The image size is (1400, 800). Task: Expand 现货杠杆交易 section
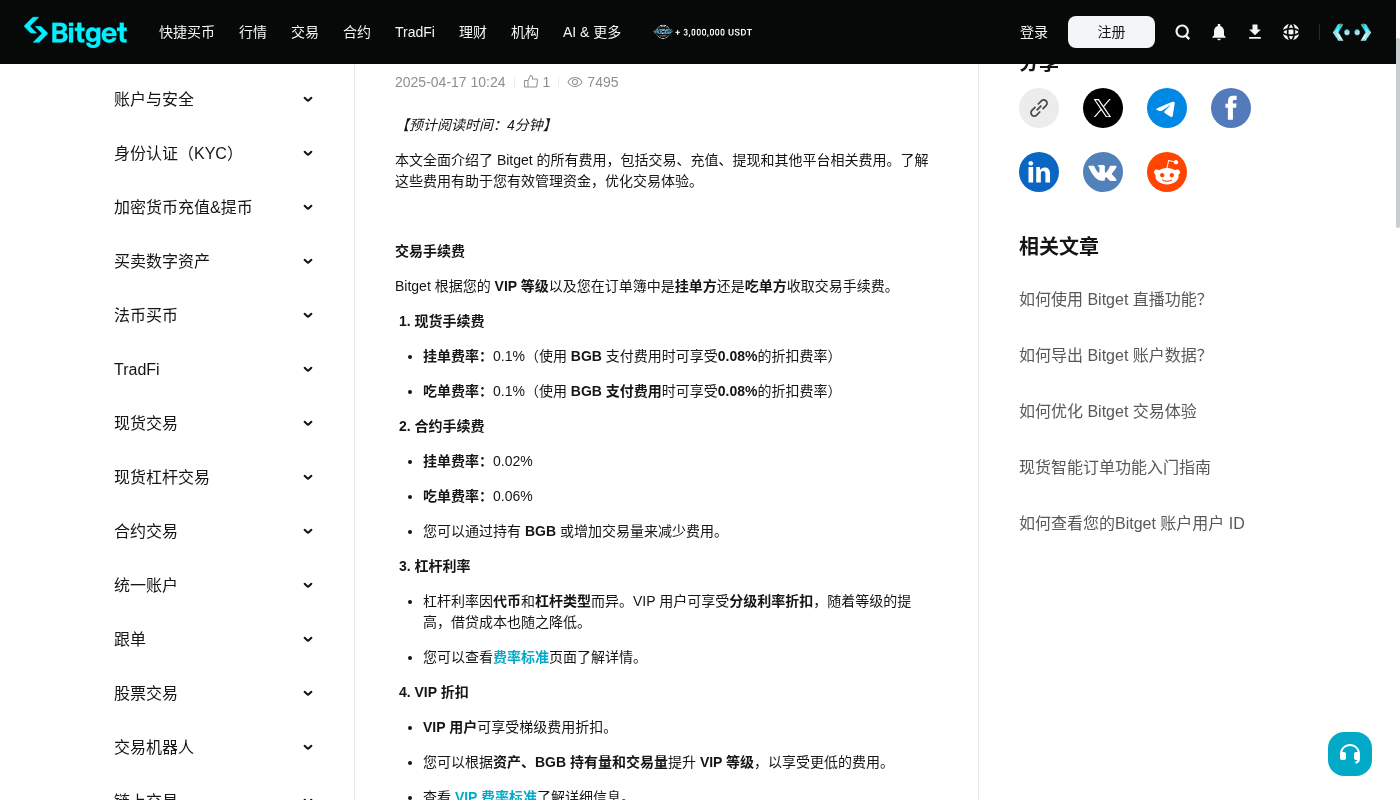pyautogui.click(x=214, y=477)
